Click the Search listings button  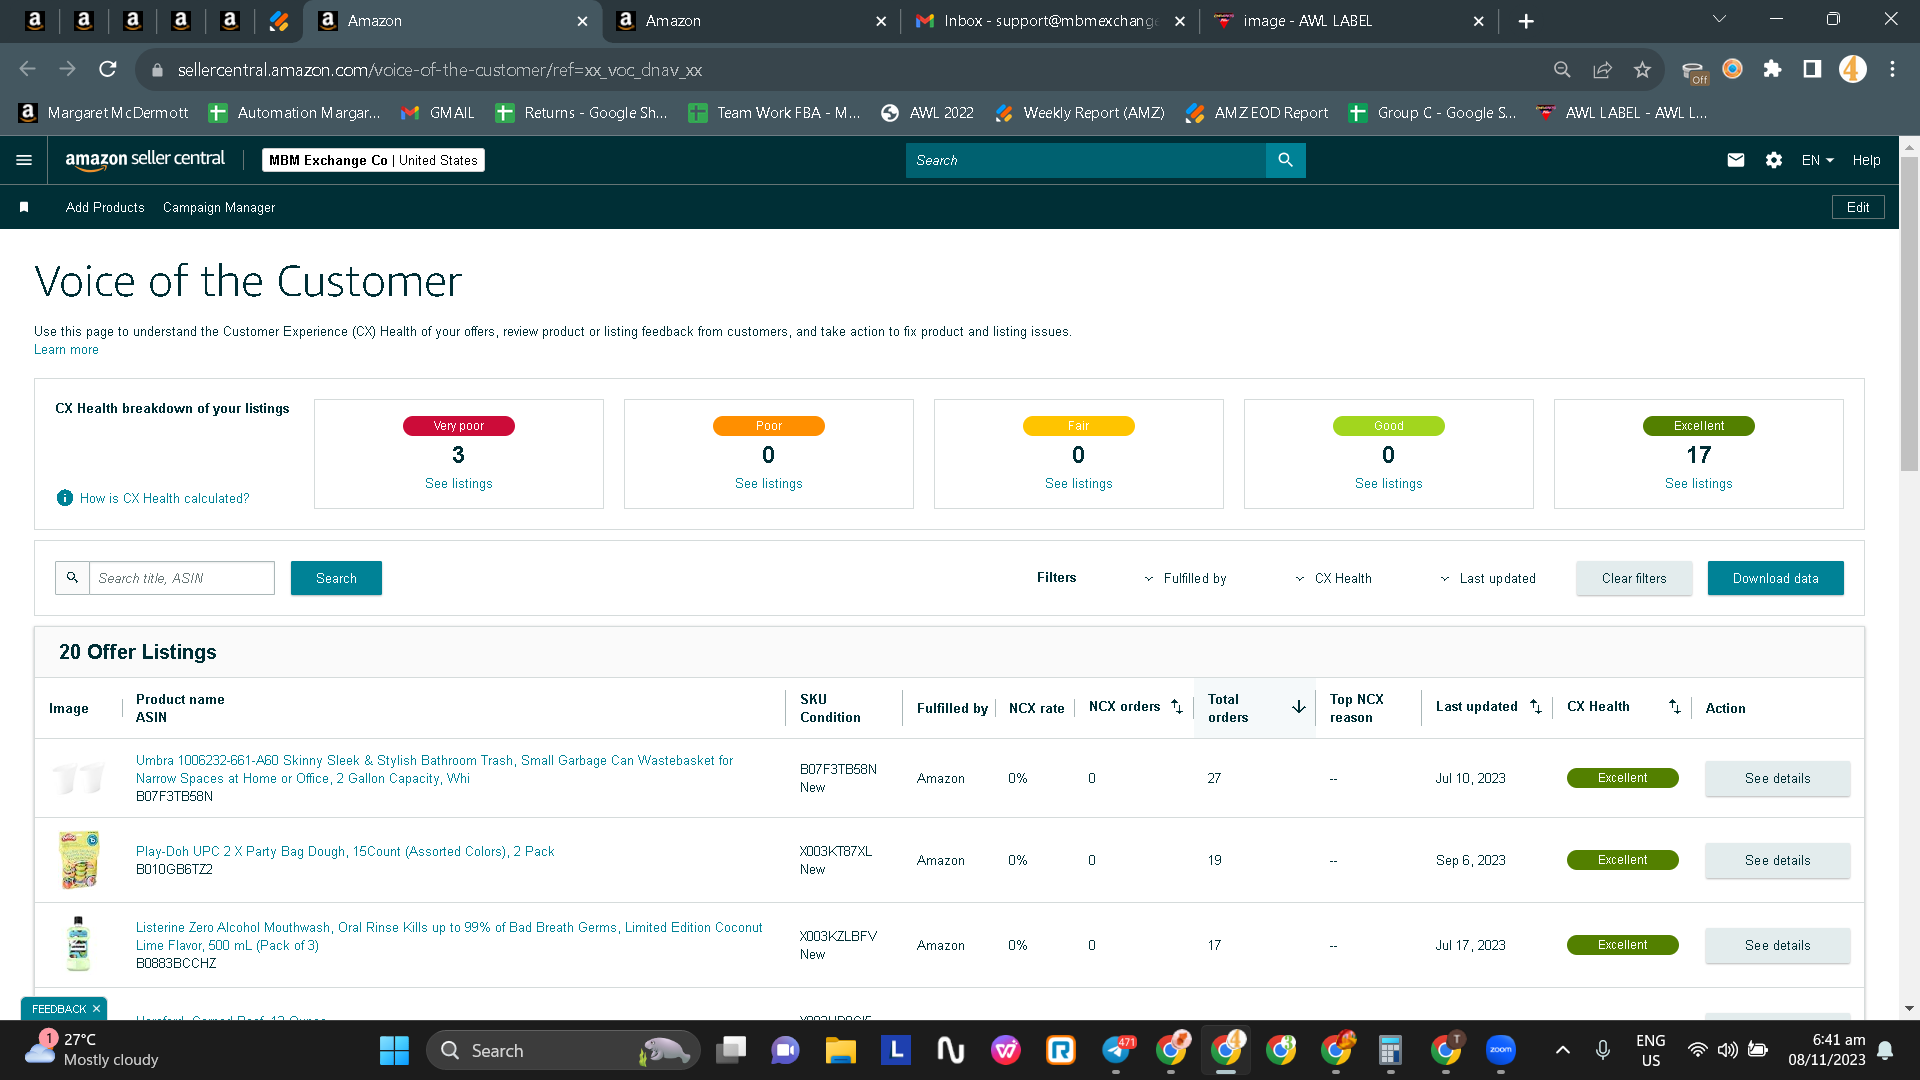[x=336, y=578]
